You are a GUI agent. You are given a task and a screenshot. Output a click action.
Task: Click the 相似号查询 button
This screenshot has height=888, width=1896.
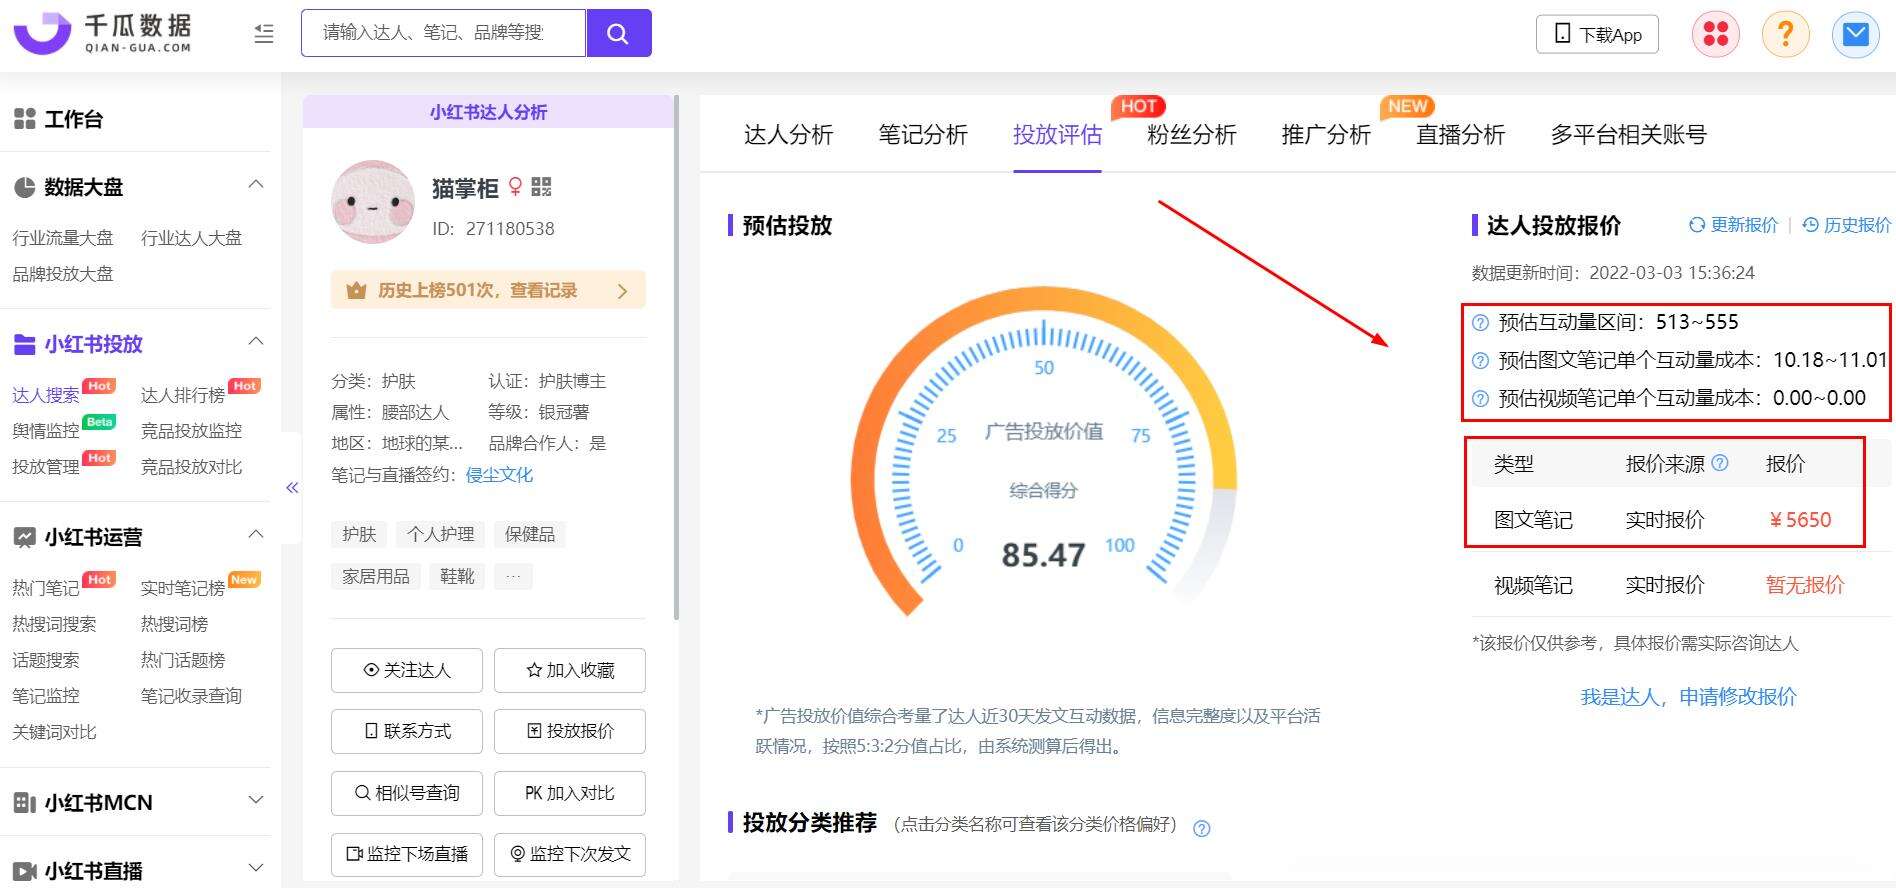click(x=407, y=793)
